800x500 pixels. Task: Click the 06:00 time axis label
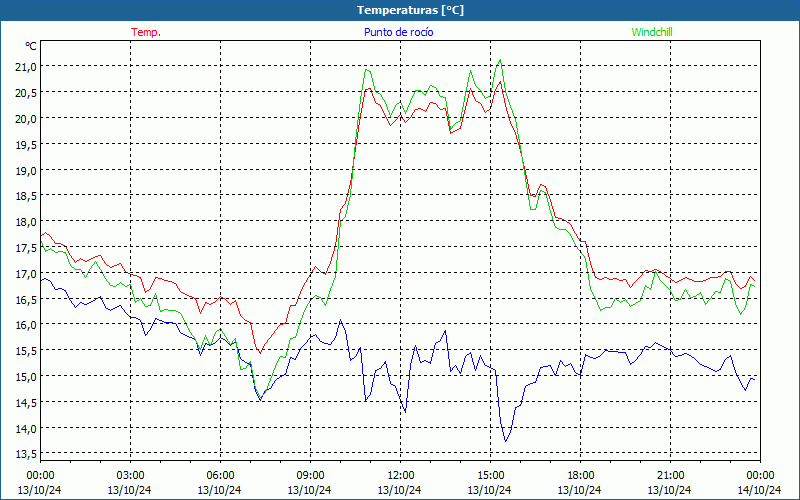(220, 476)
